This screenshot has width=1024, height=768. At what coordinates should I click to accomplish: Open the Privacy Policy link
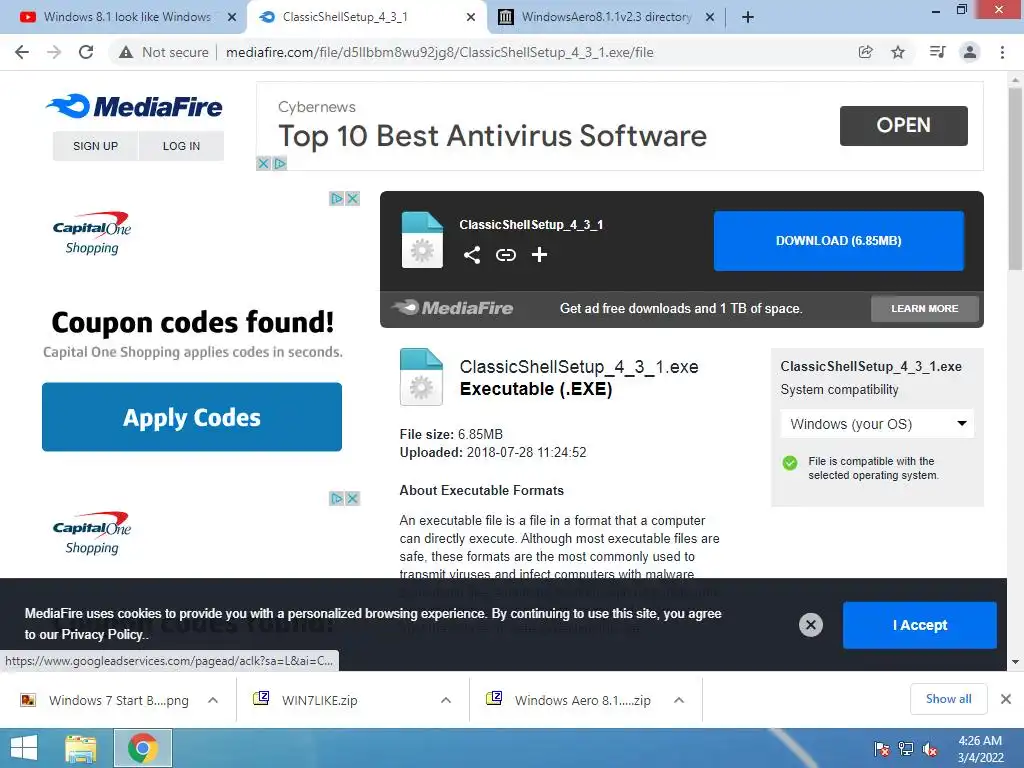(104, 635)
